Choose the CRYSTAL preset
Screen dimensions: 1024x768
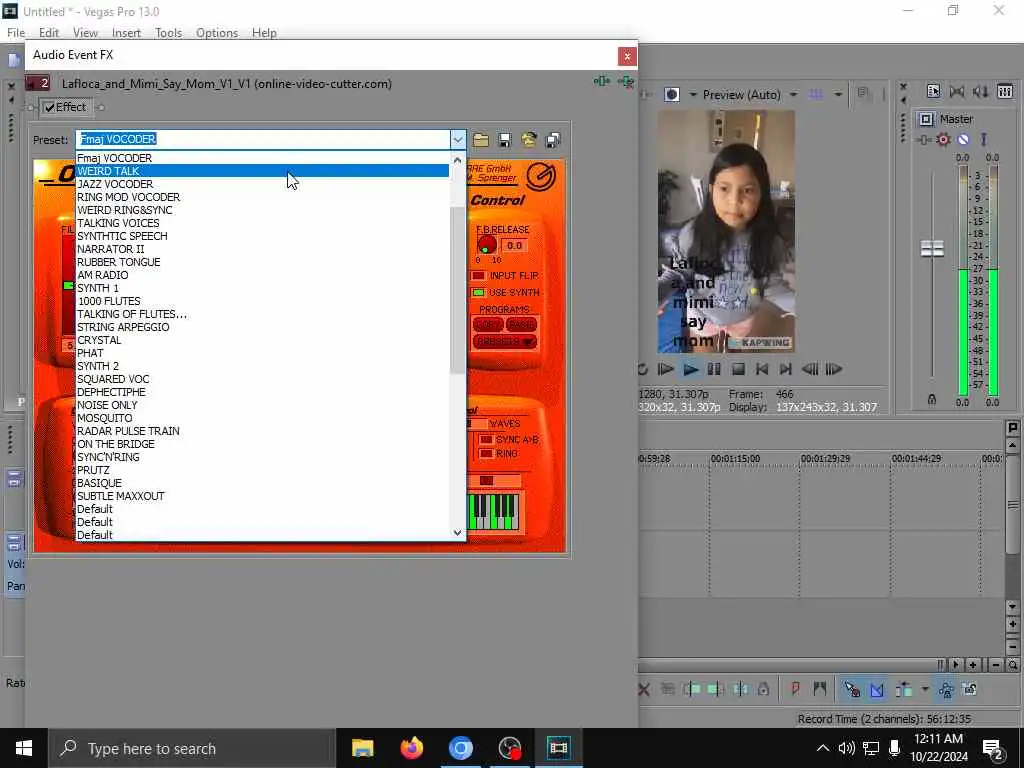tap(263, 340)
